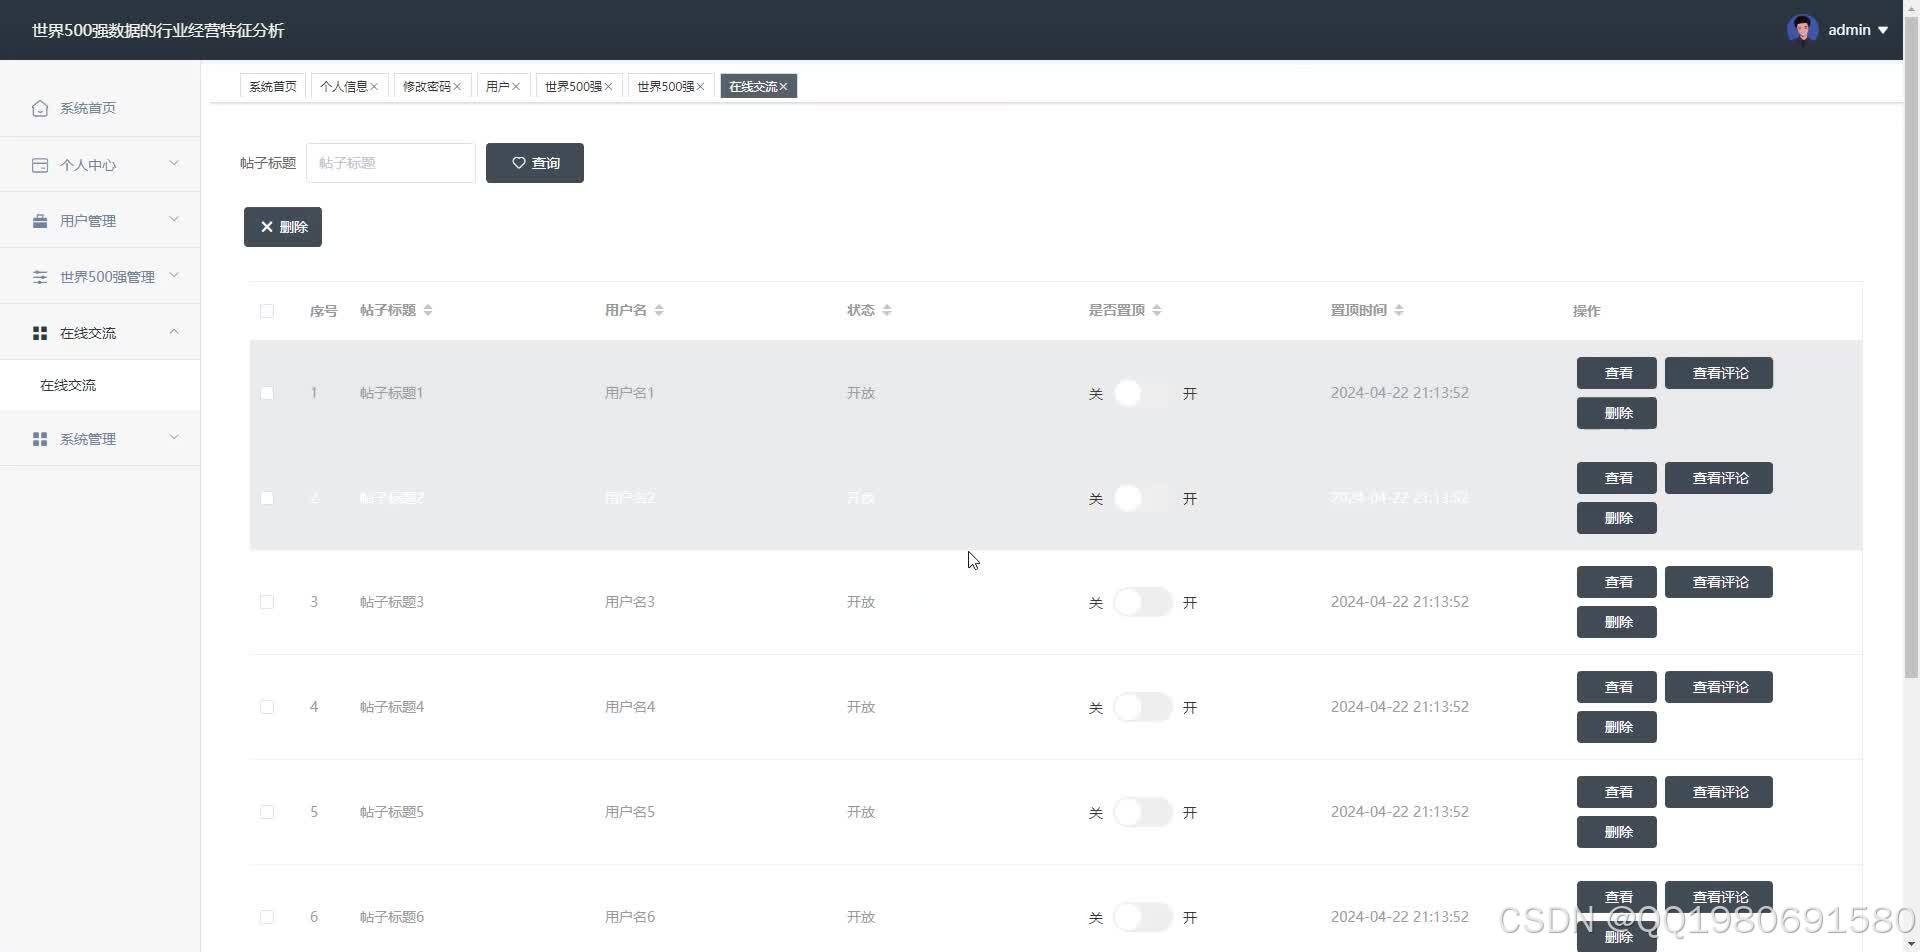Click the briefcase icon for 用户管理
This screenshot has height=952, width=1920.
pyautogui.click(x=40, y=221)
